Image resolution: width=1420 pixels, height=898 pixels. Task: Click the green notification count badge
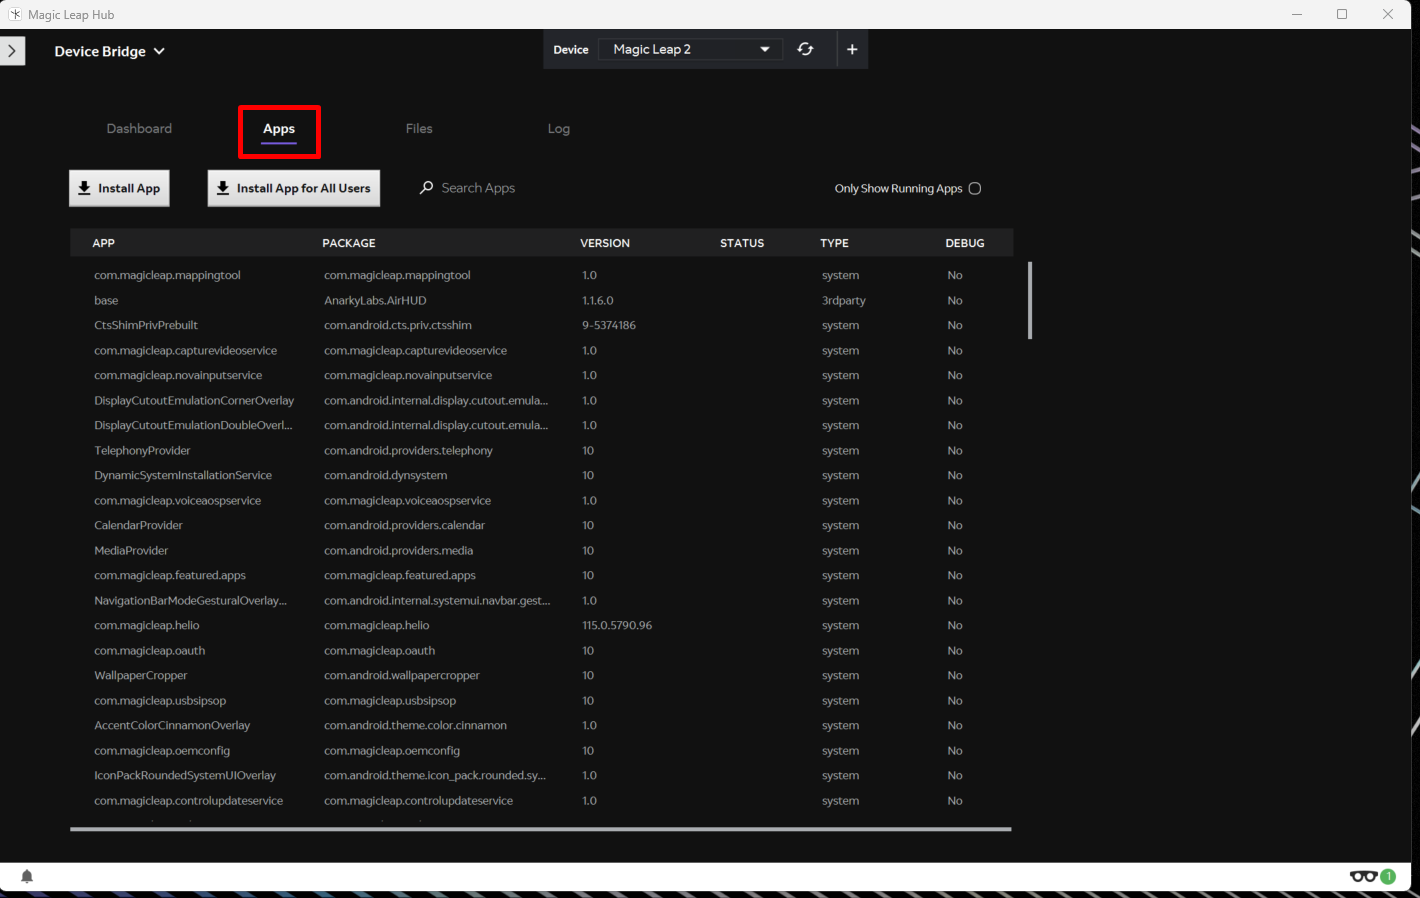[x=1388, y=876]
